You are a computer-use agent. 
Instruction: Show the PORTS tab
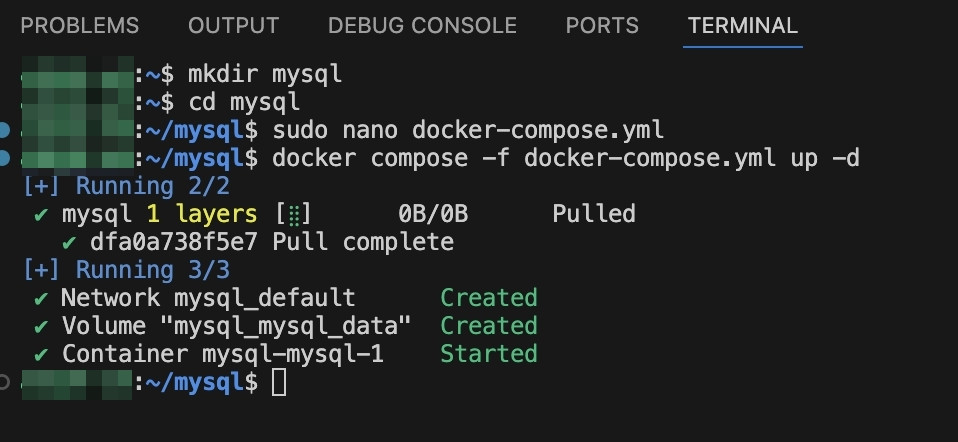point(602,26)
